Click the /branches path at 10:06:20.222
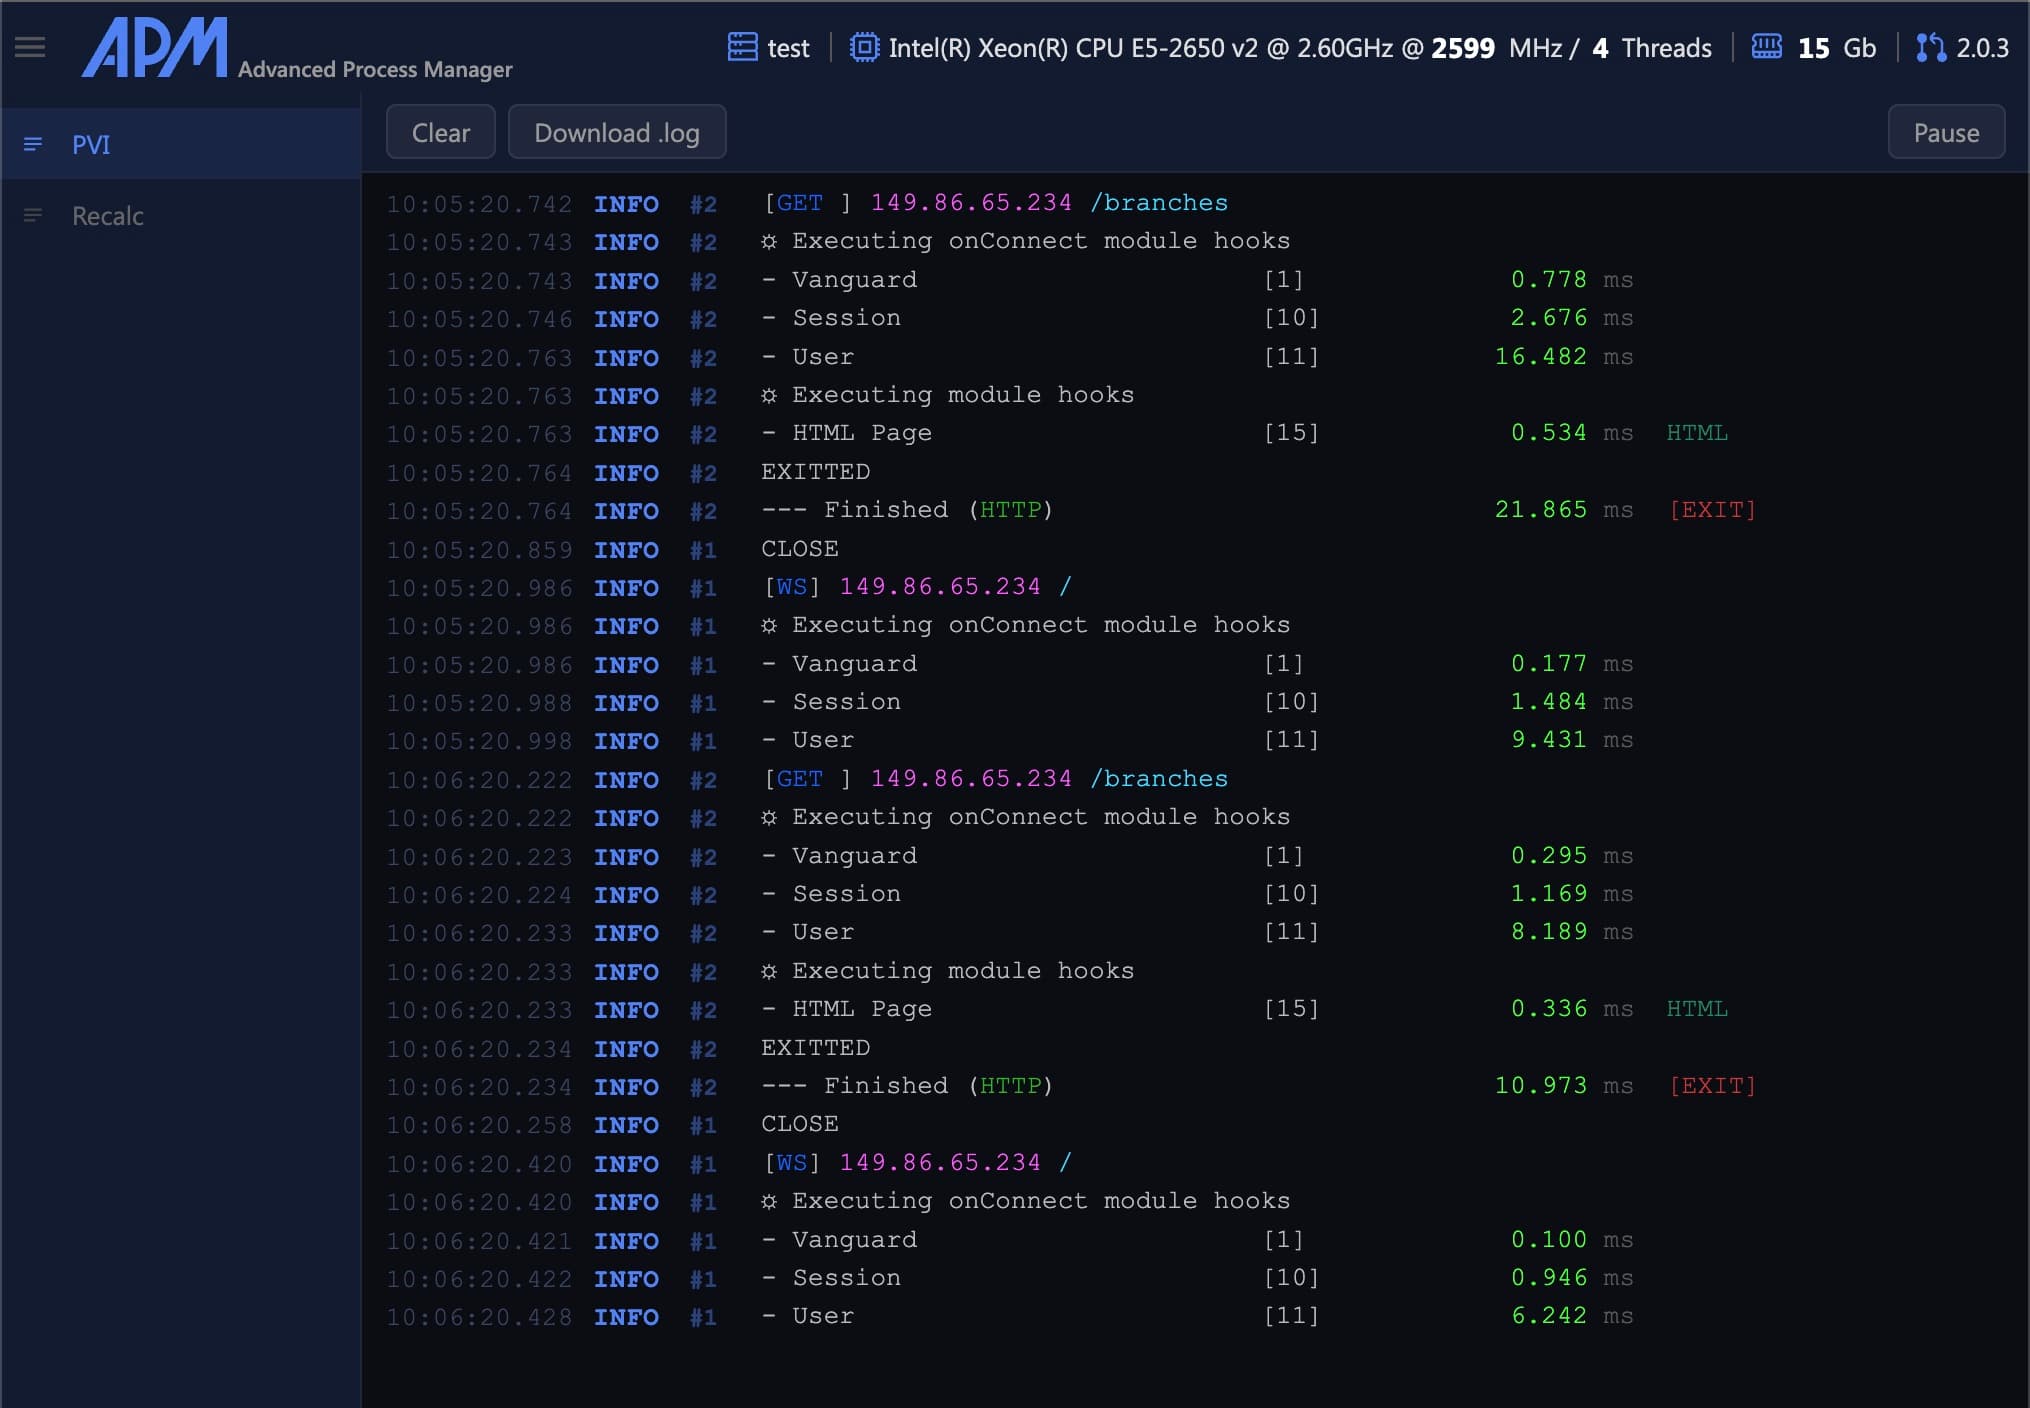This screenshot has height=1408, width=2030. pos(1159,779)
